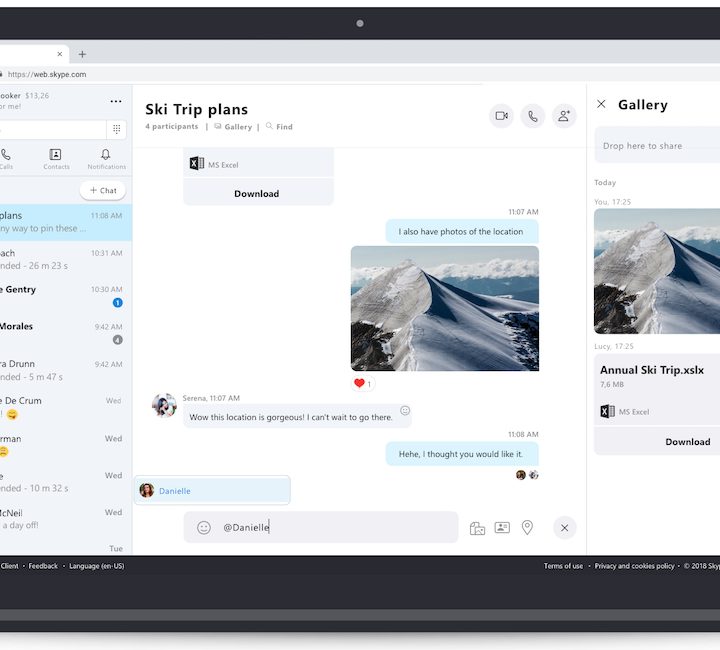Download the Excel file in chat
720x650 pixels.
(257, 194)
